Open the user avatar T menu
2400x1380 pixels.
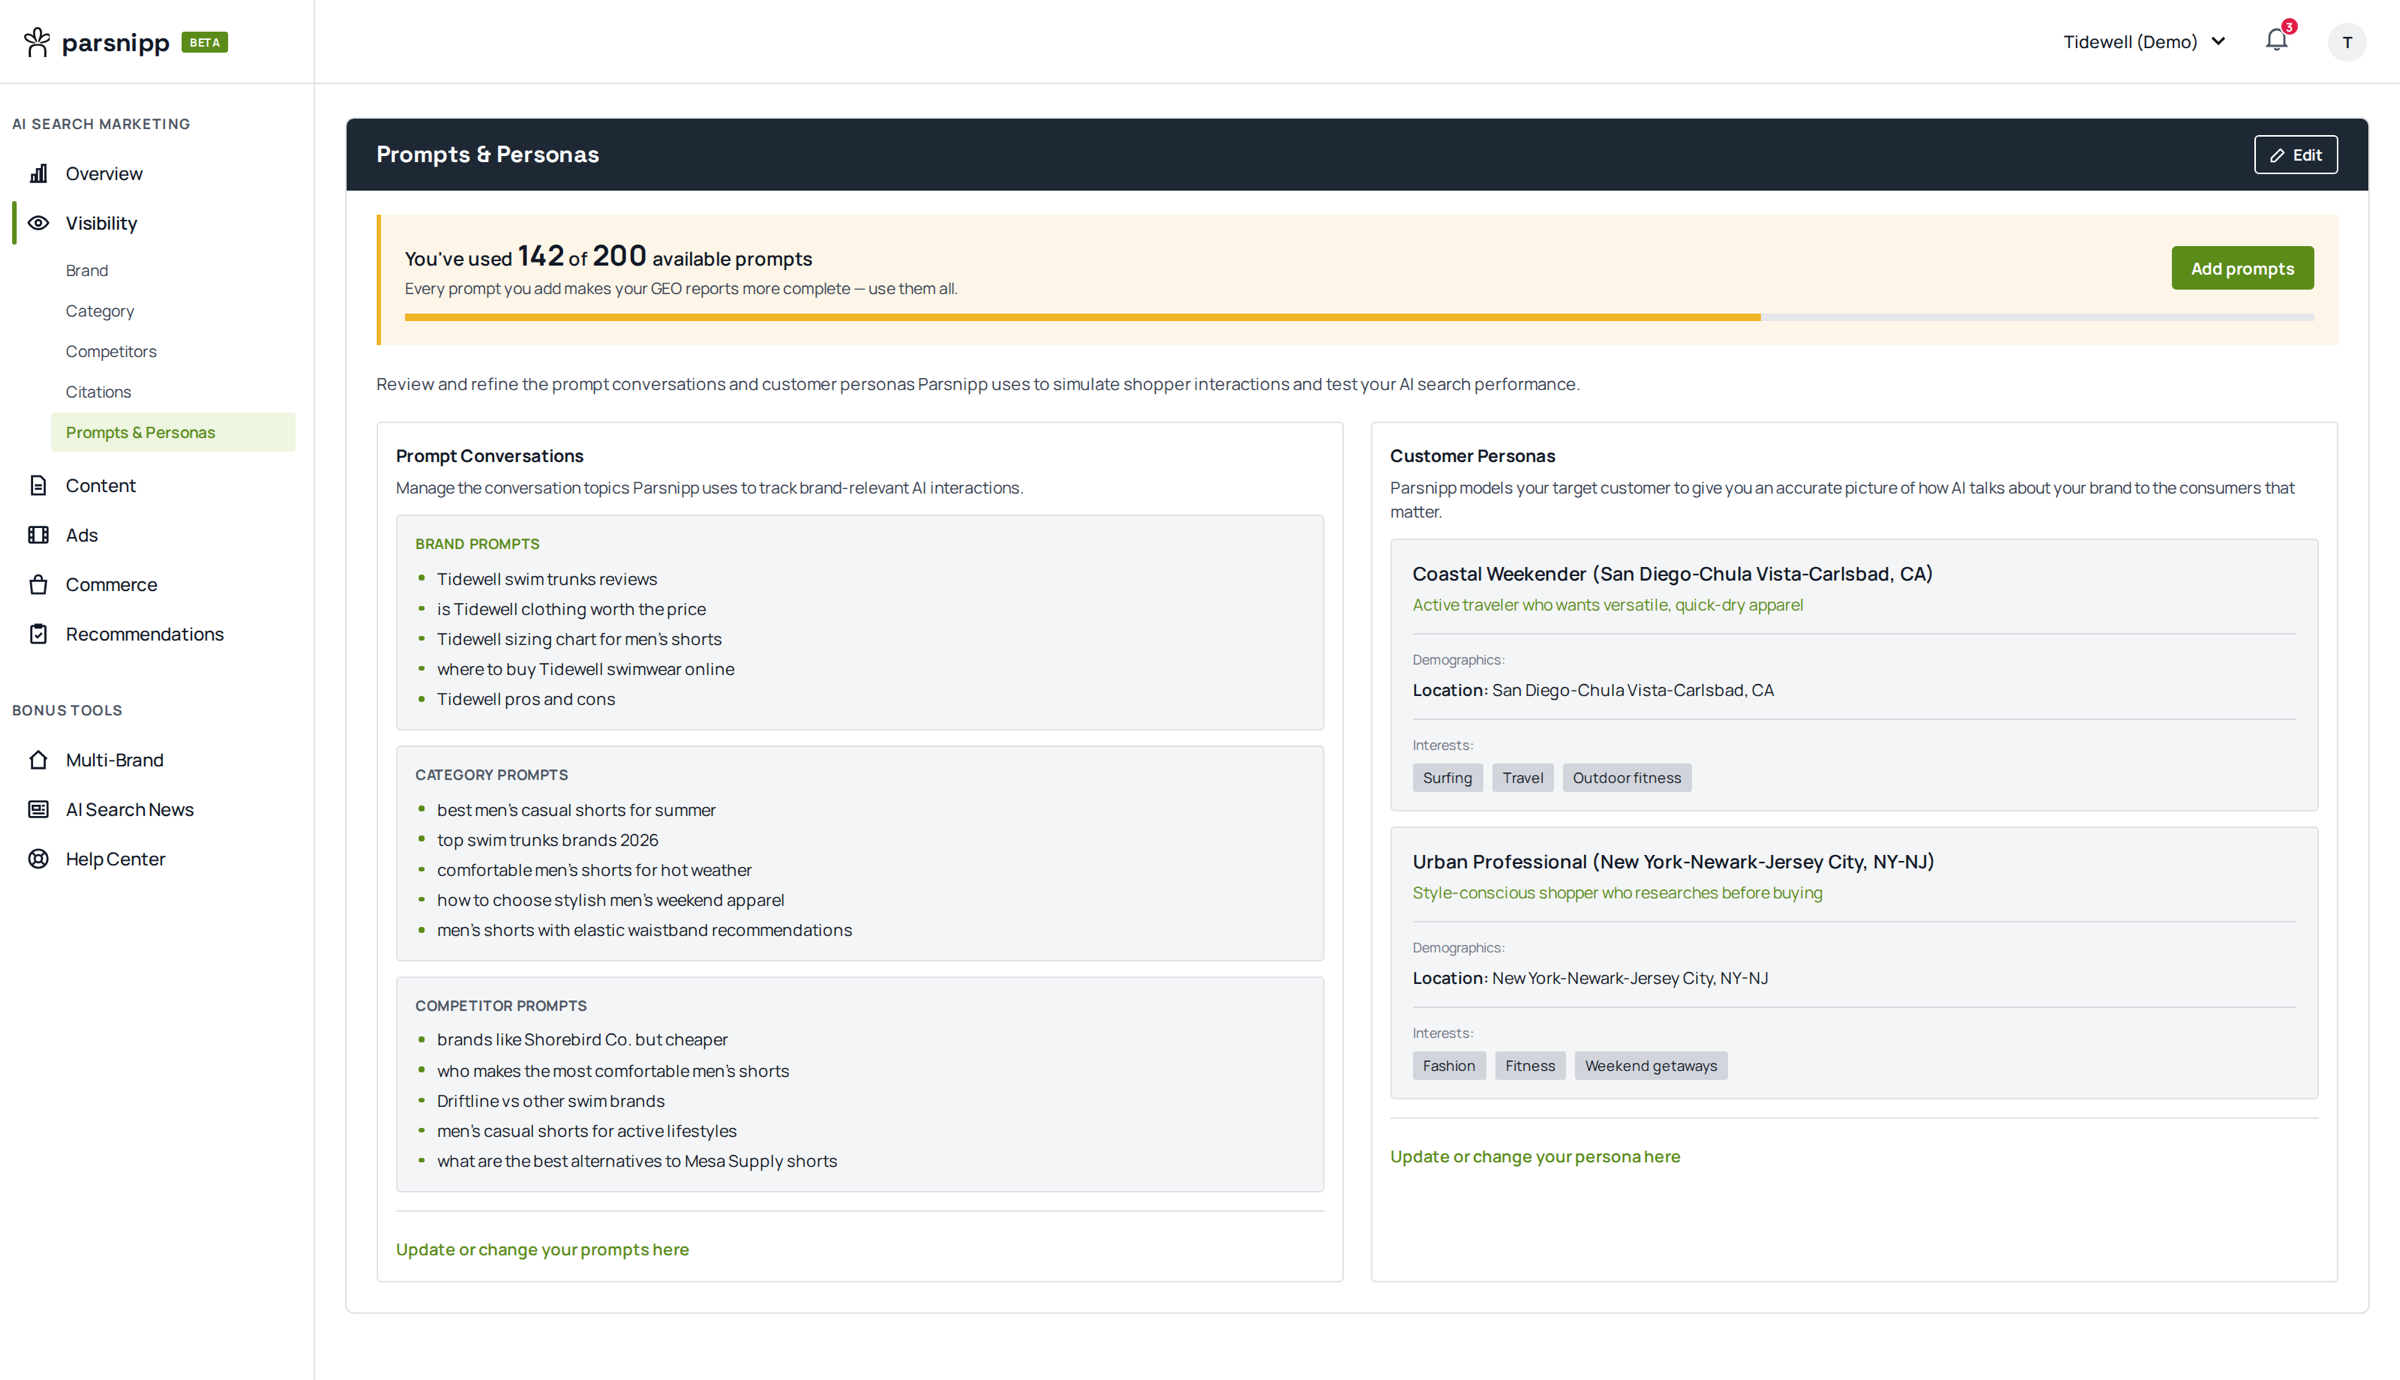pyautogui.click(x=2346, y=42)
